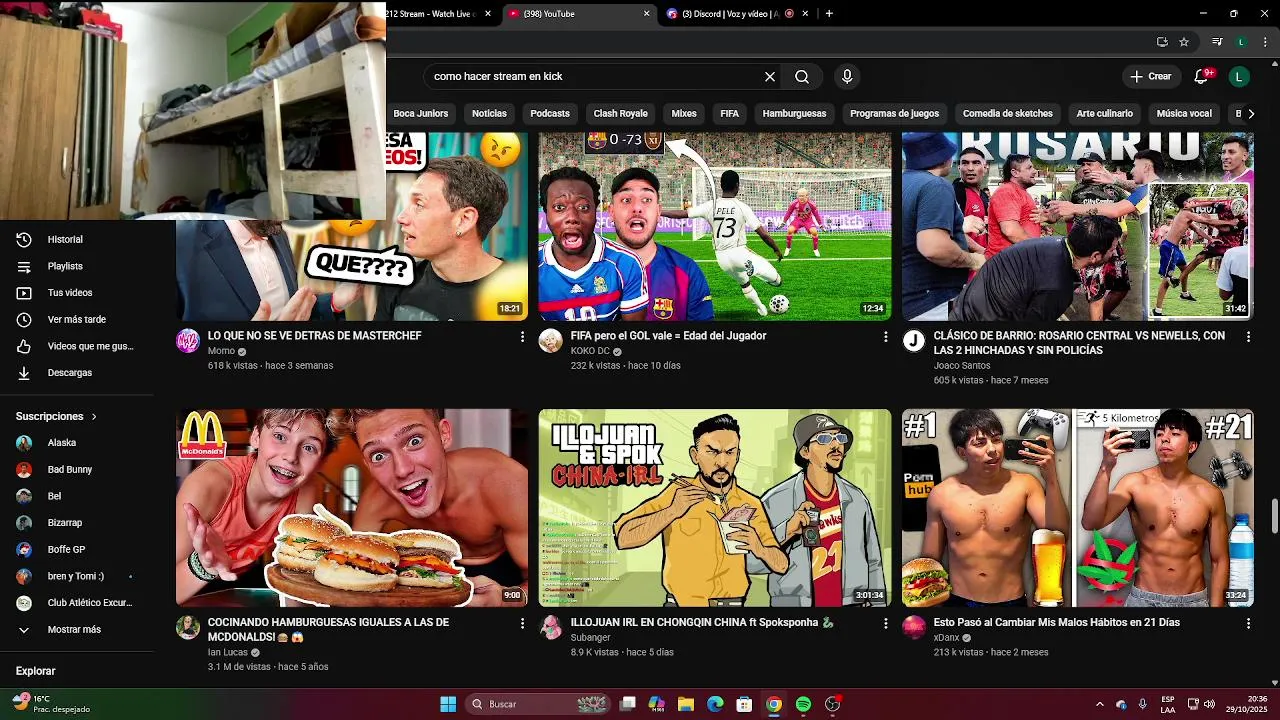This screenshot has width=1280, height=720.
Task: Open options for ILLOJUAN IRL video
Action: click(x=885, y=623)
